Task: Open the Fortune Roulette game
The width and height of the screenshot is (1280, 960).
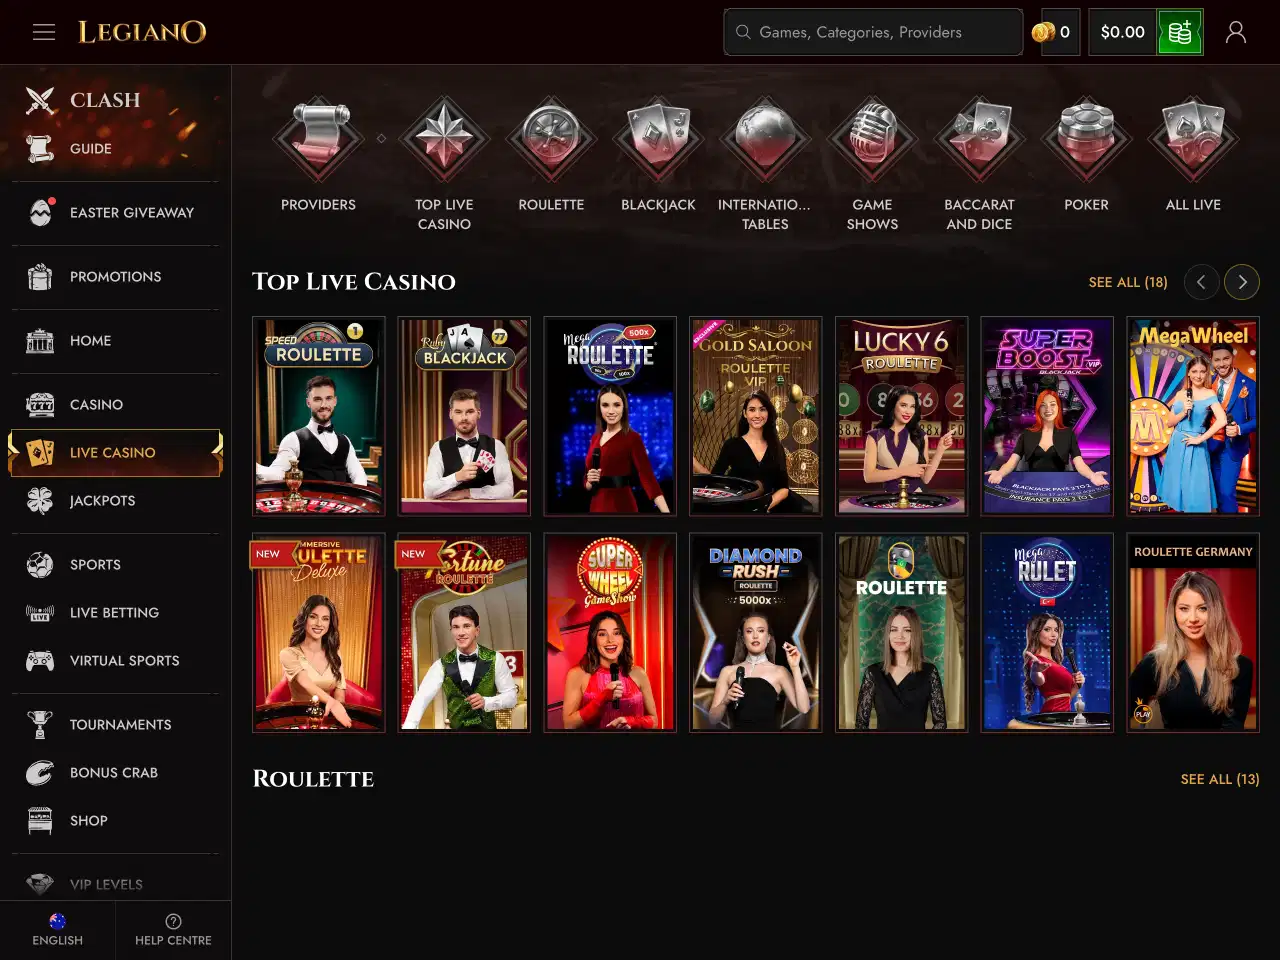Action: pyautogui.click(x=464, y=633)
